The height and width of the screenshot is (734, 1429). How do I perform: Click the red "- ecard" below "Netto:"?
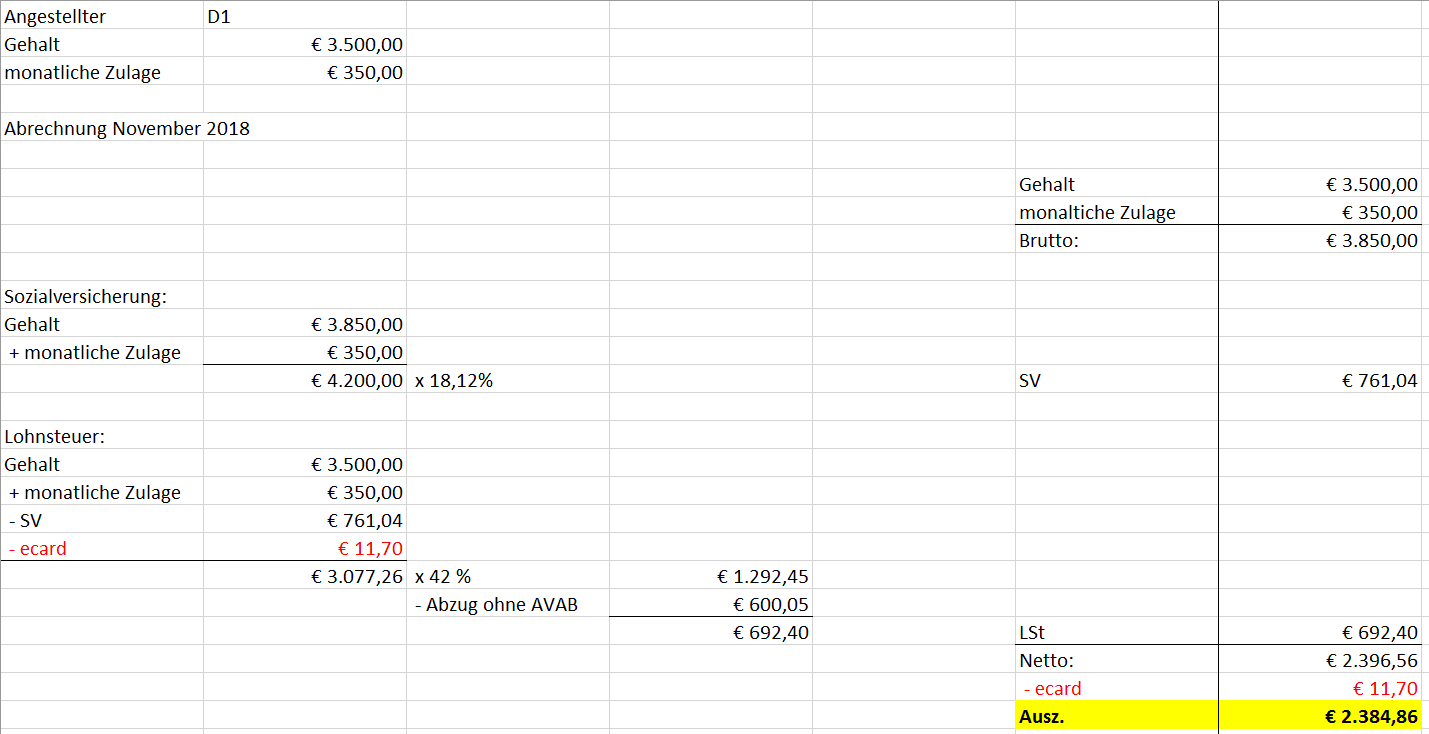(1052, 688)
